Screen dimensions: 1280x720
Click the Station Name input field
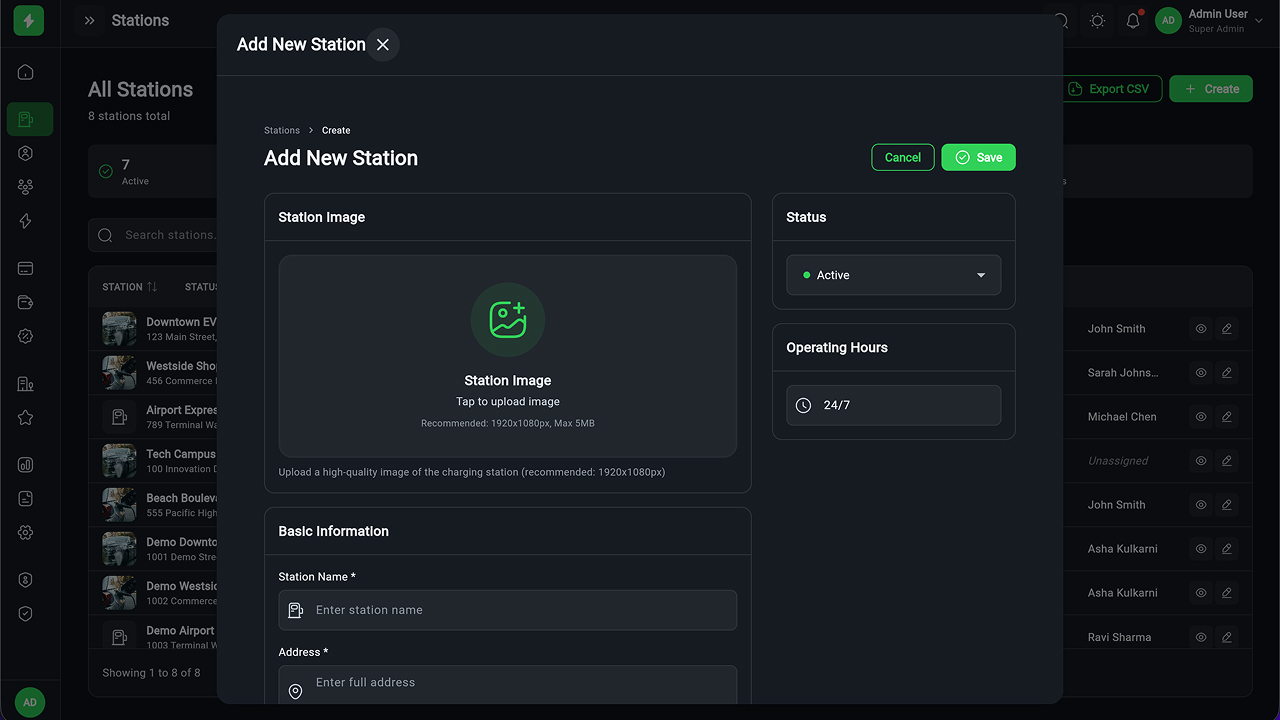tap(508, 610)
